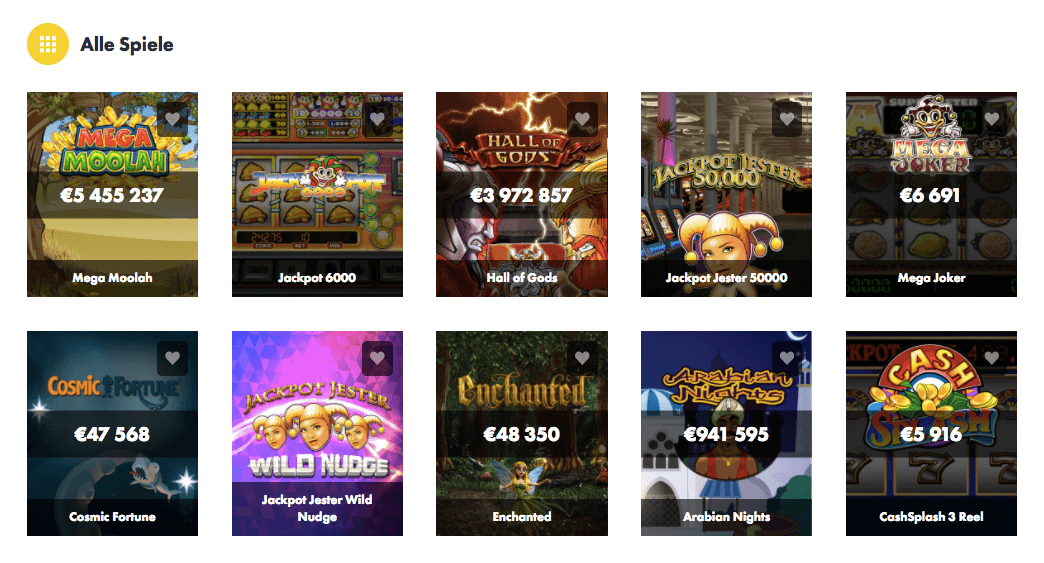Open the Enchanted game tile
Screen dimensions: 1044x563
click(522, 433)
